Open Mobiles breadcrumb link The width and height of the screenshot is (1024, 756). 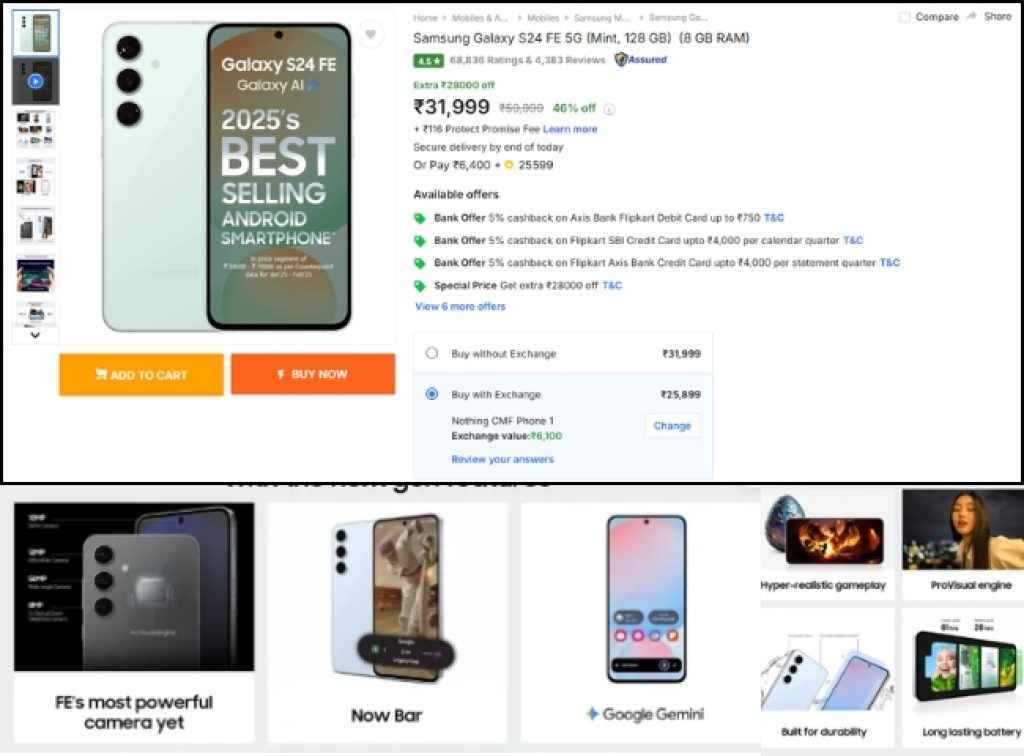point(544,16)
